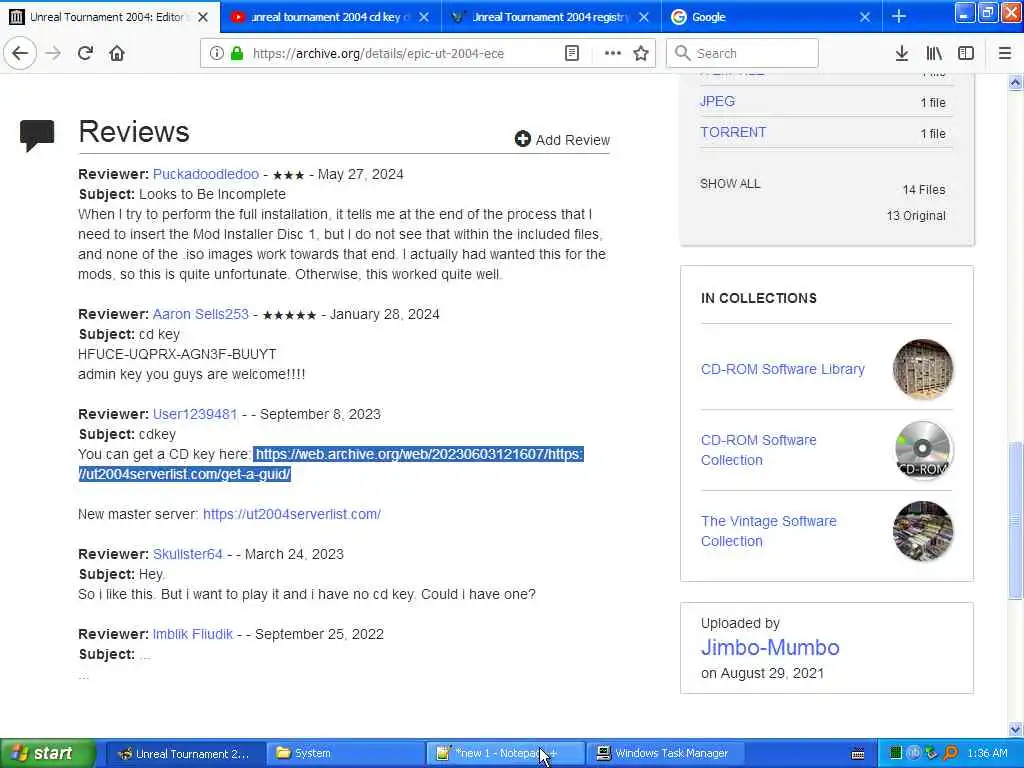Open the Firefox hamburger menu
Viewport: 1024px width, 768px height.
1004,54
